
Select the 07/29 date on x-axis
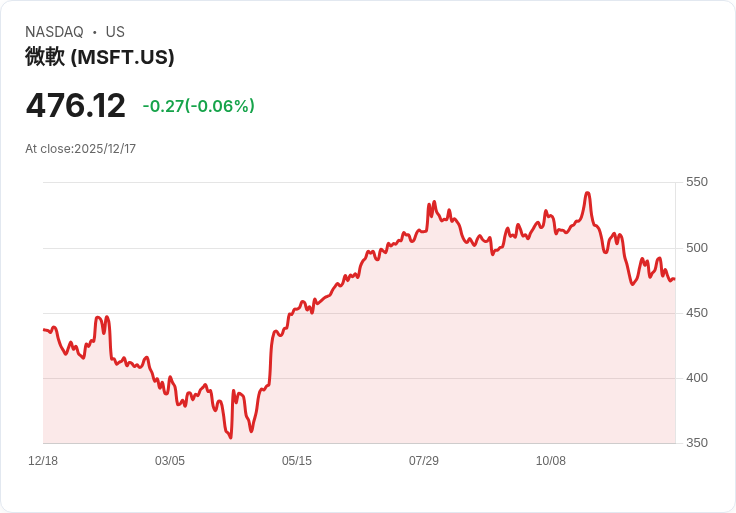424,461
